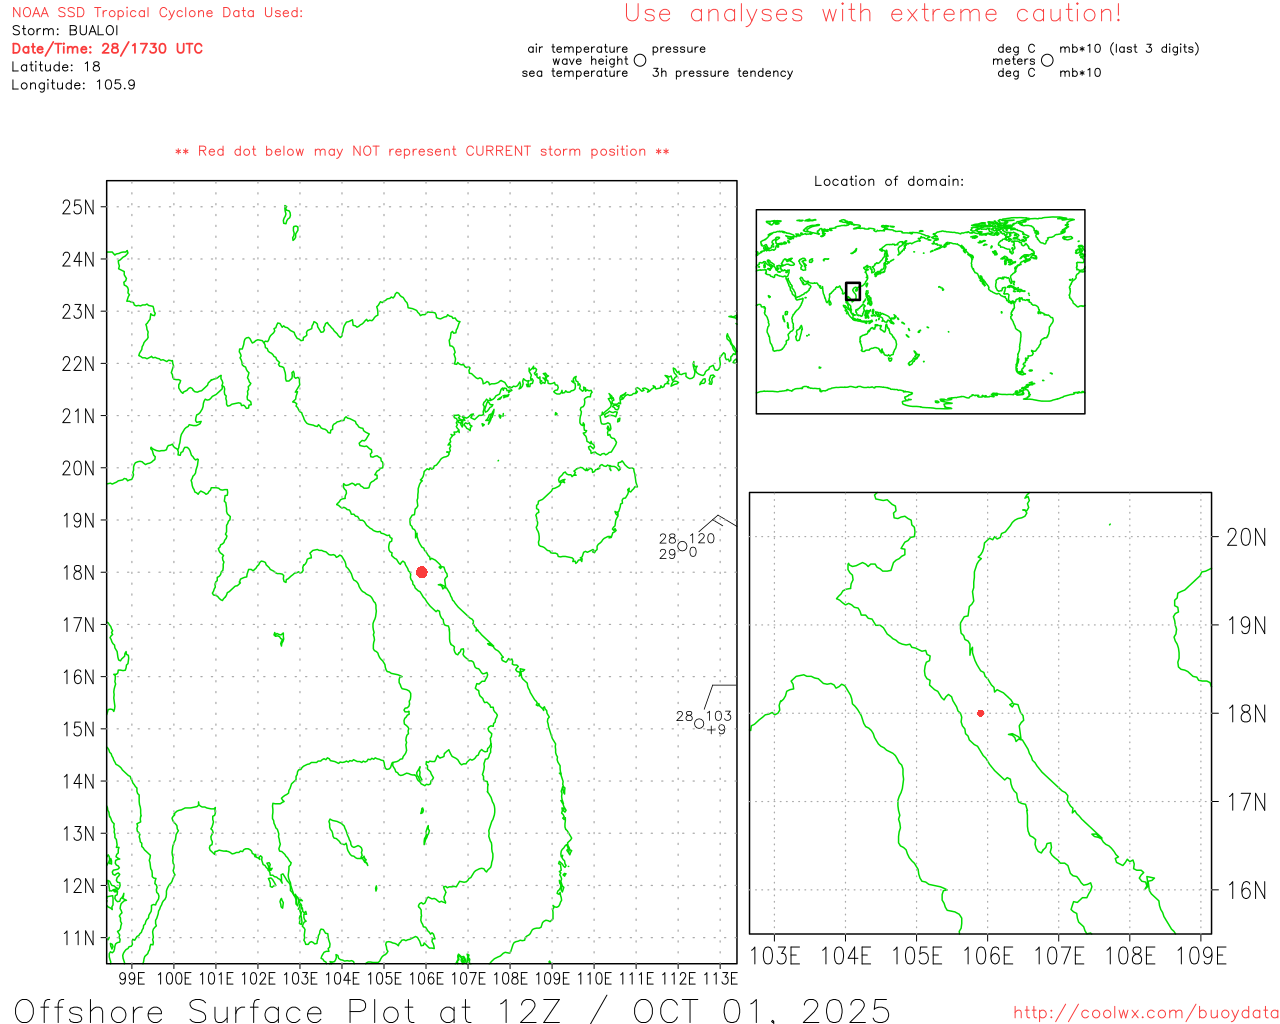1280x1024 pixels.
Task: Click the '+9' pressure tendency value
Action: click(716, 730)
